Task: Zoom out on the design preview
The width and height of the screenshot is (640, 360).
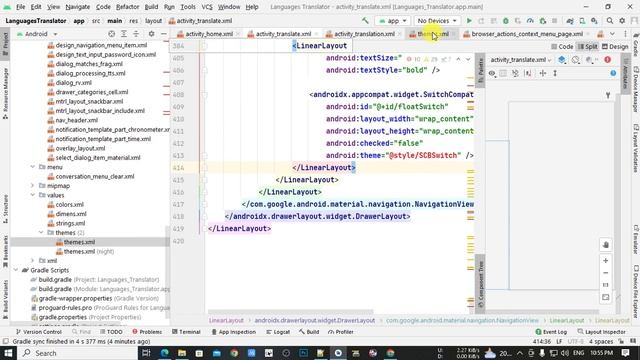Action: (606, 273)
